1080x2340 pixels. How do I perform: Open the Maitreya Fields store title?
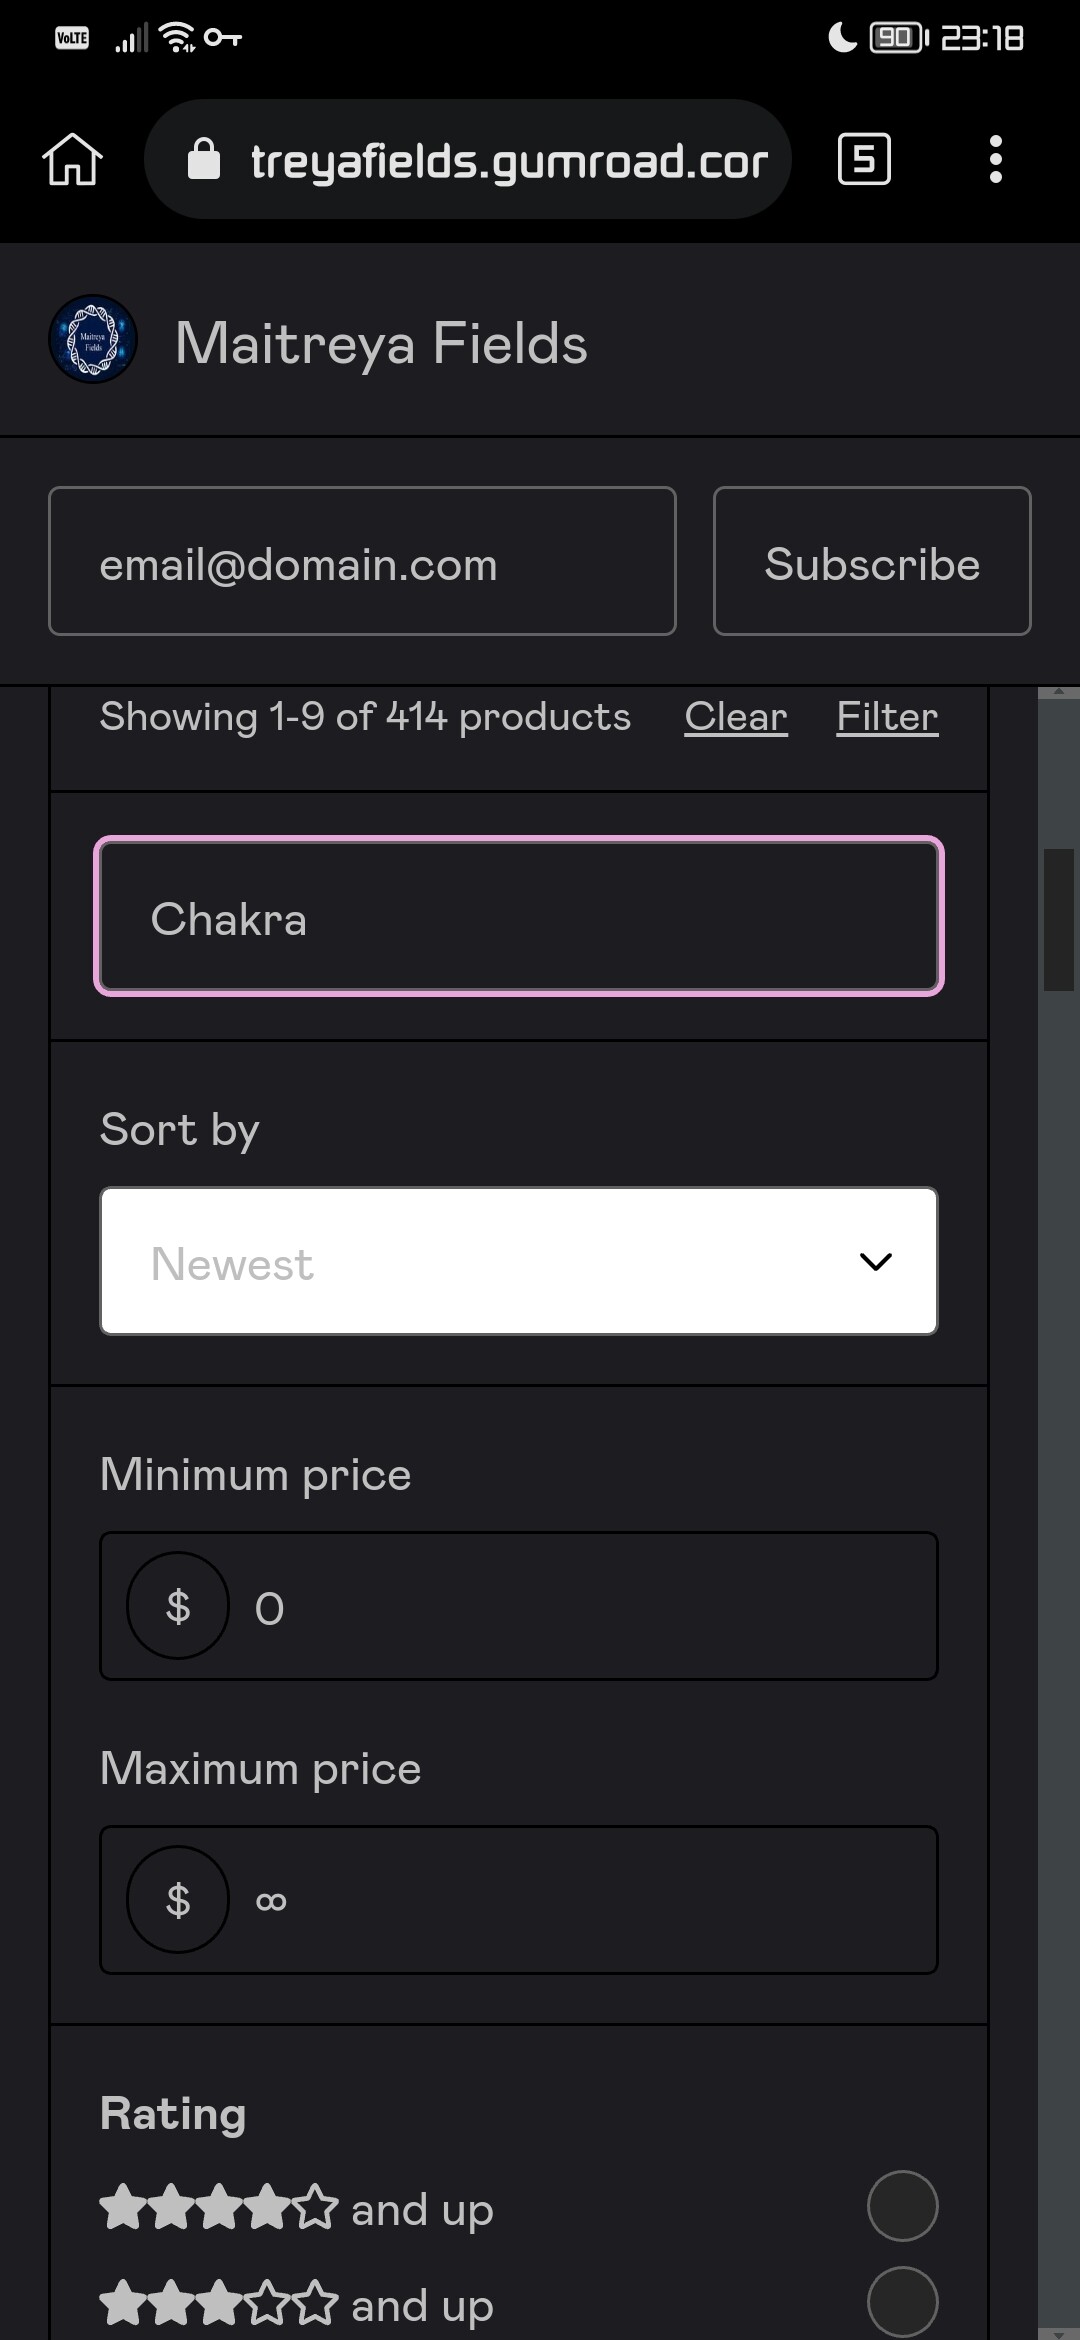pyautogui.click(x=381, y=343)
